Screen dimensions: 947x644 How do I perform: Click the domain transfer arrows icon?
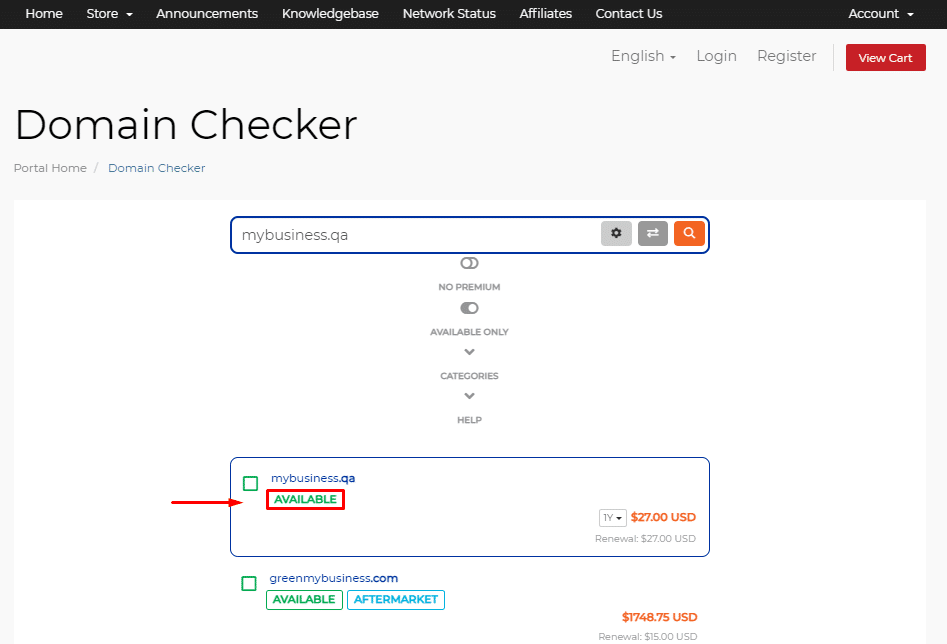coord(653,232)
